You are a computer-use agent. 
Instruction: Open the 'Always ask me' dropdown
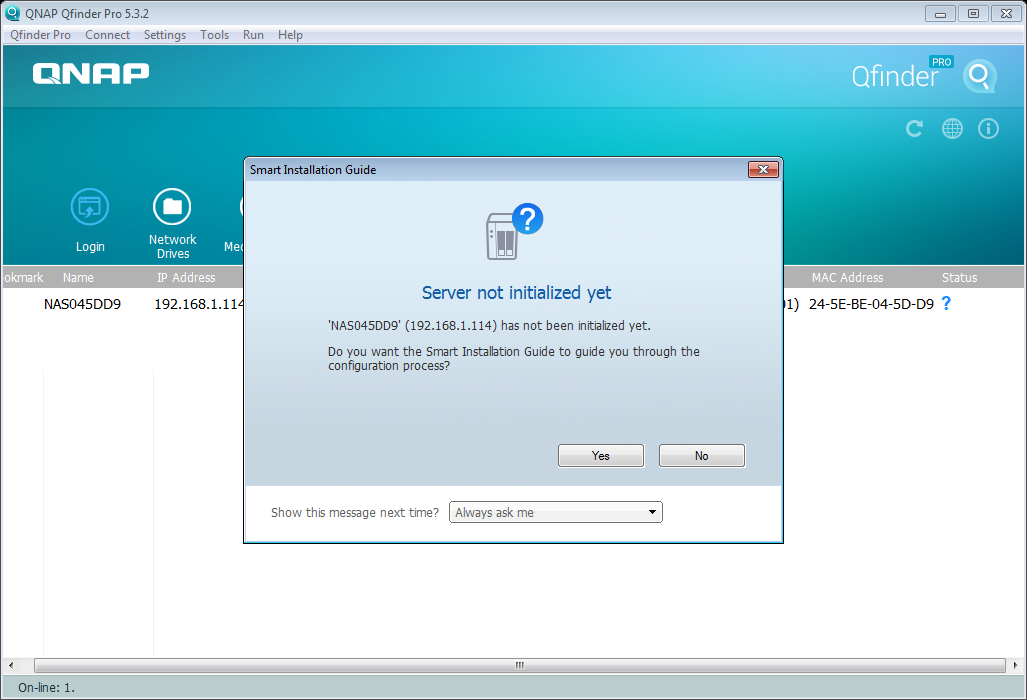(x=555, y=512)
